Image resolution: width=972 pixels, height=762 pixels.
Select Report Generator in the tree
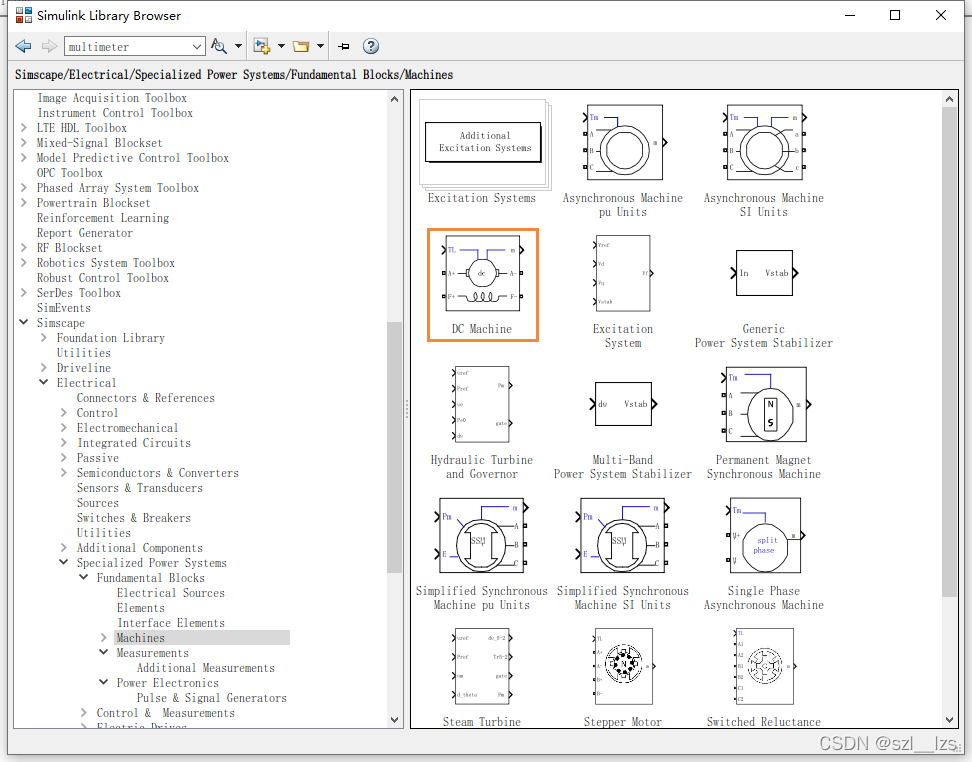[84, 233]
